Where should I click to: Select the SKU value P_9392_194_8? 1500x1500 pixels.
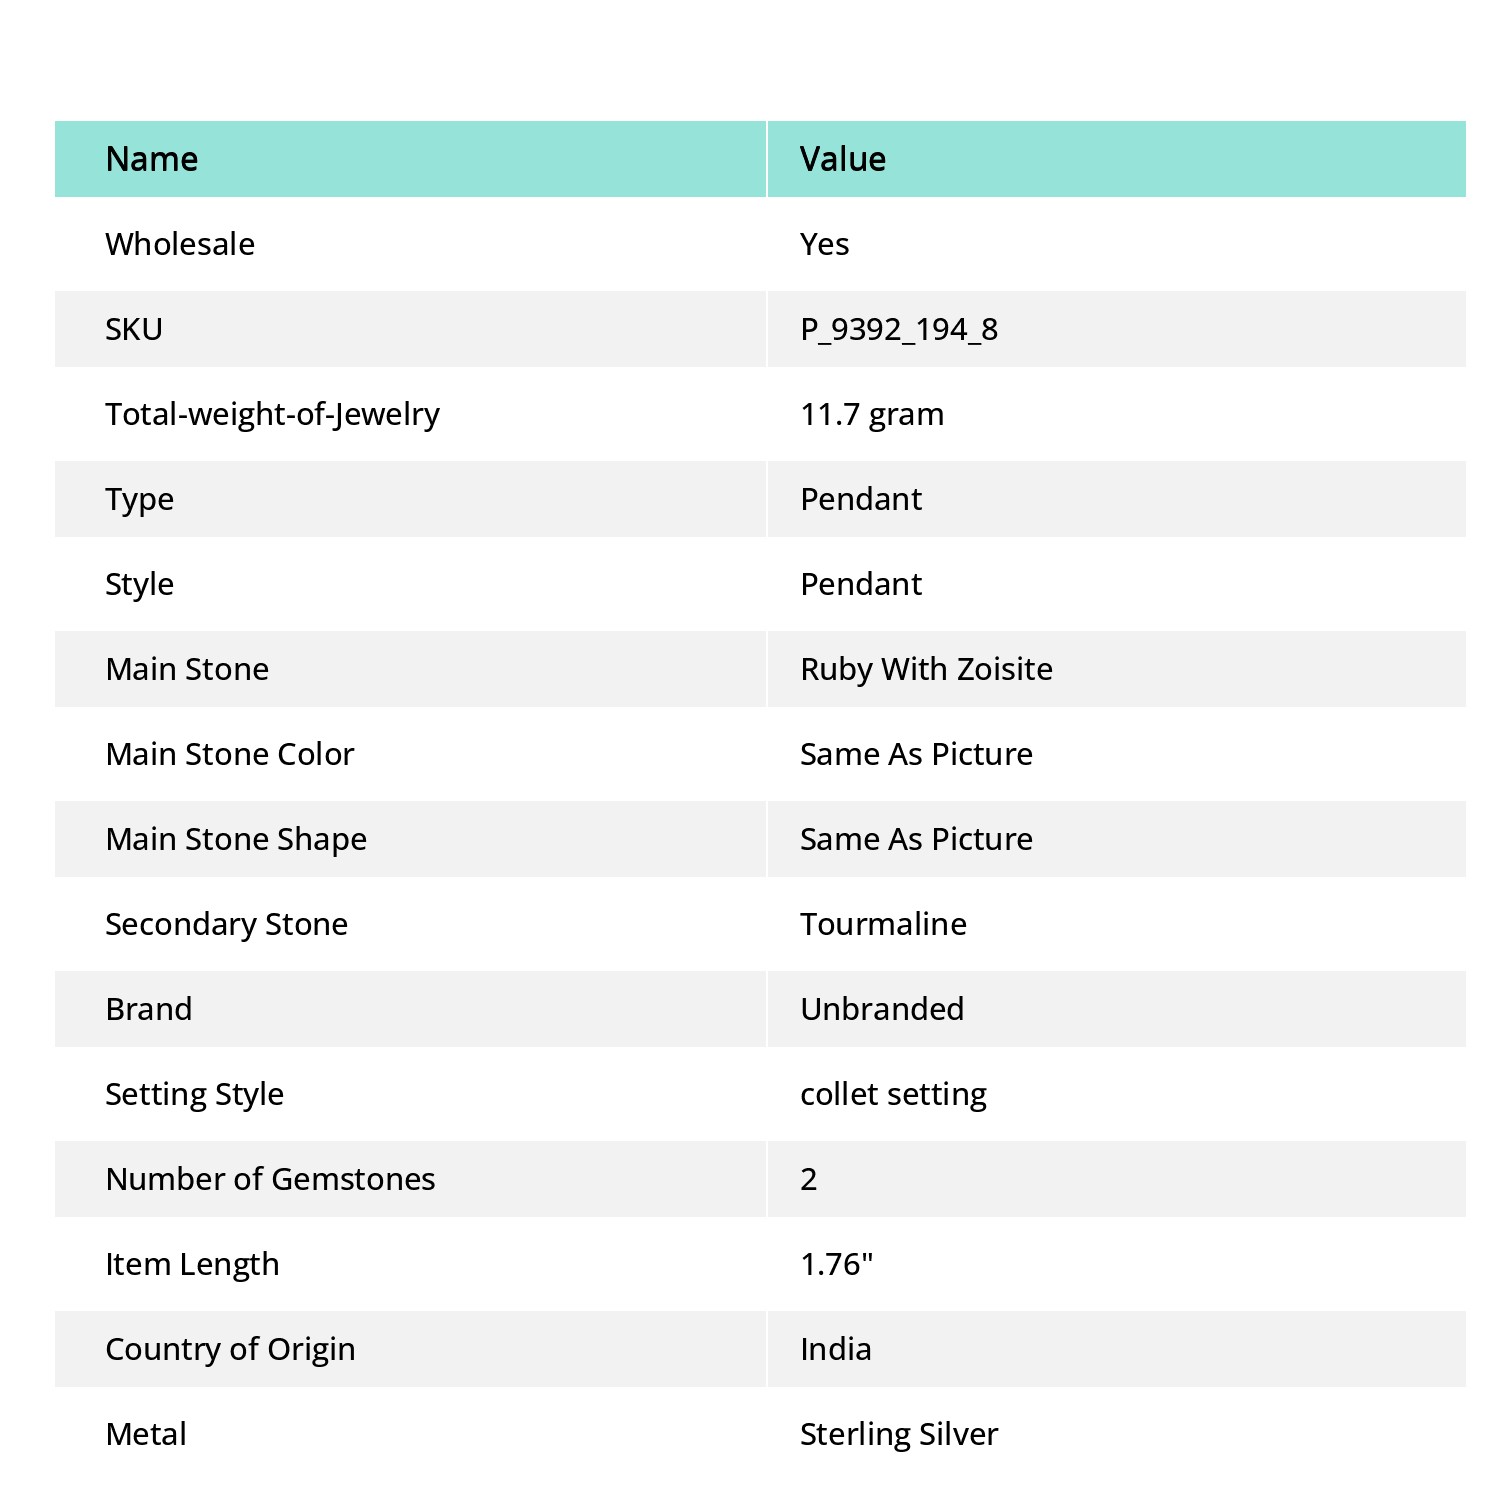coord(899,330)
